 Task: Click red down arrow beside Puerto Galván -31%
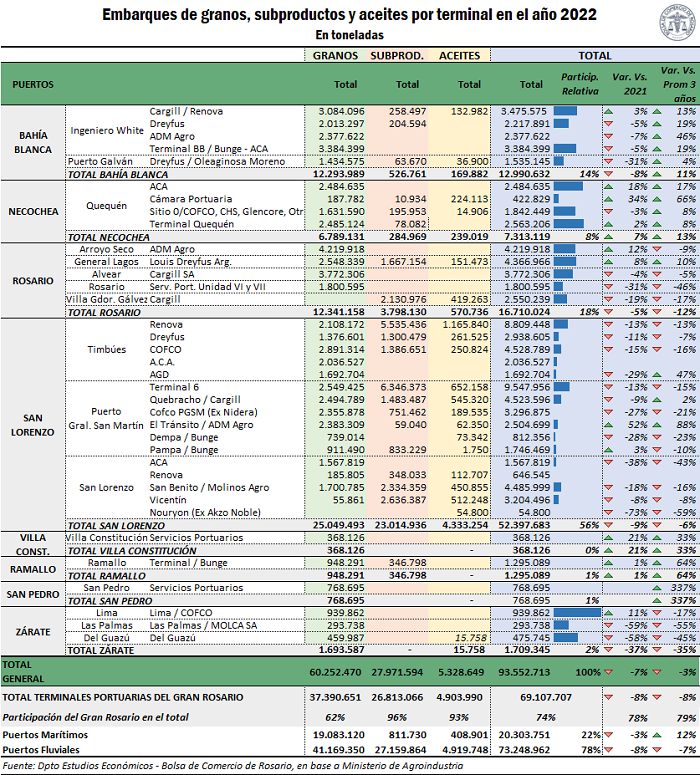(609, 161)
